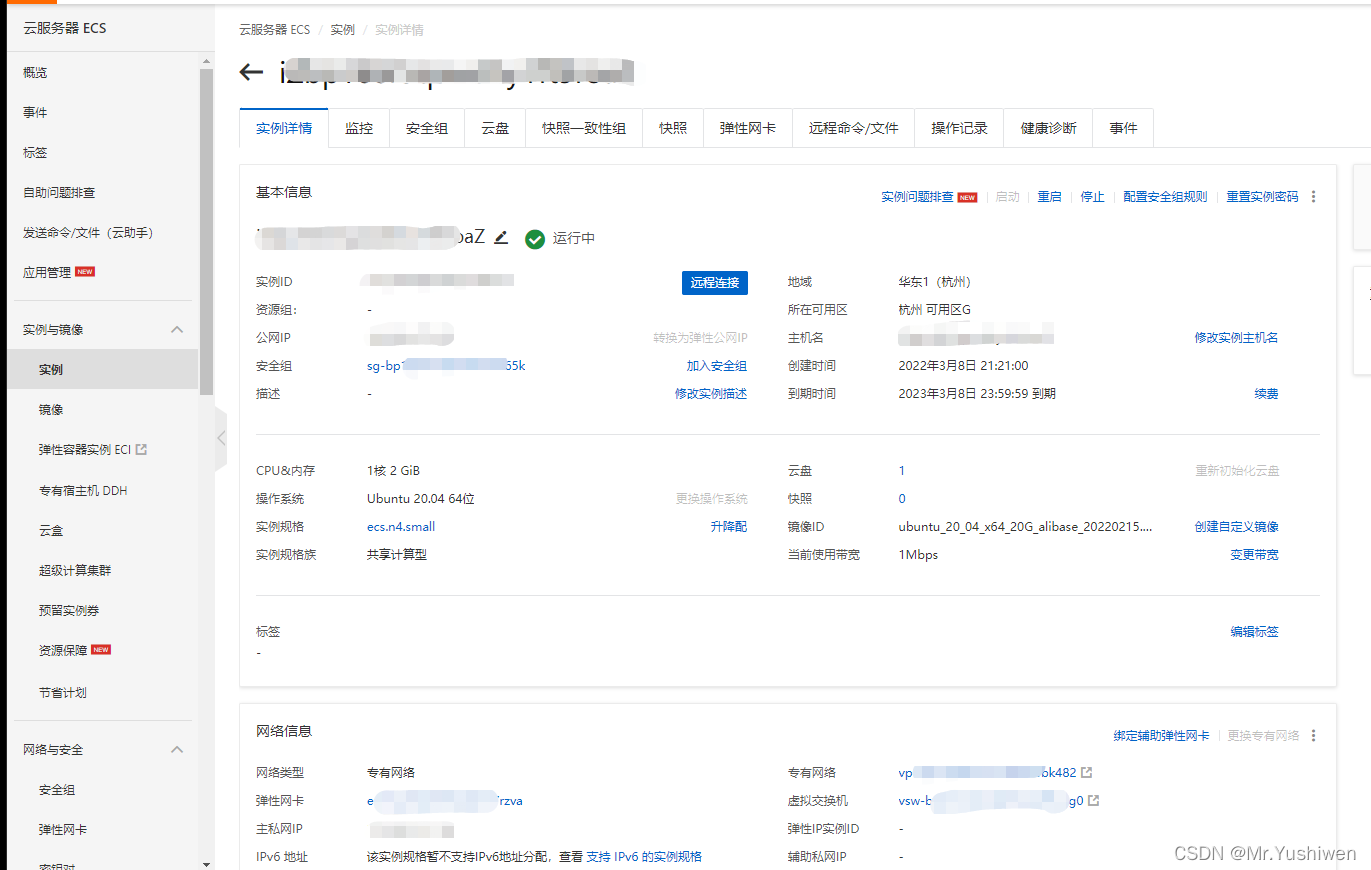Viewport: 1371px width, 870px height.
Task: Click the 远程连接 button
Action: coord(714,283)
